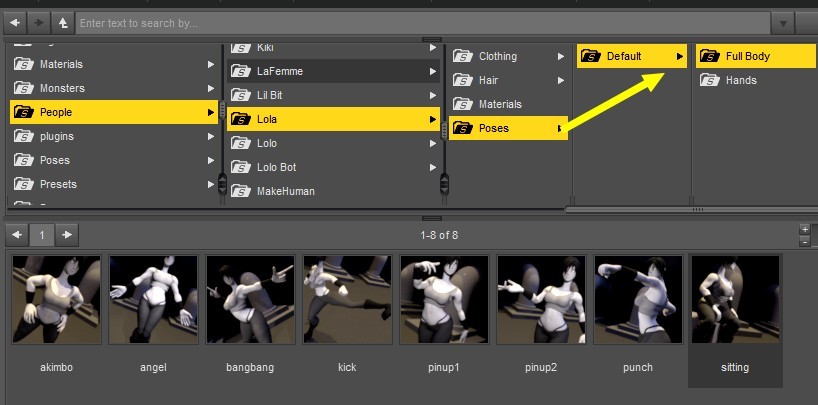Expand the Monsters folder arrow
Image resolution: width=818 pixels, height=405 pixels.
pos(210,88)
